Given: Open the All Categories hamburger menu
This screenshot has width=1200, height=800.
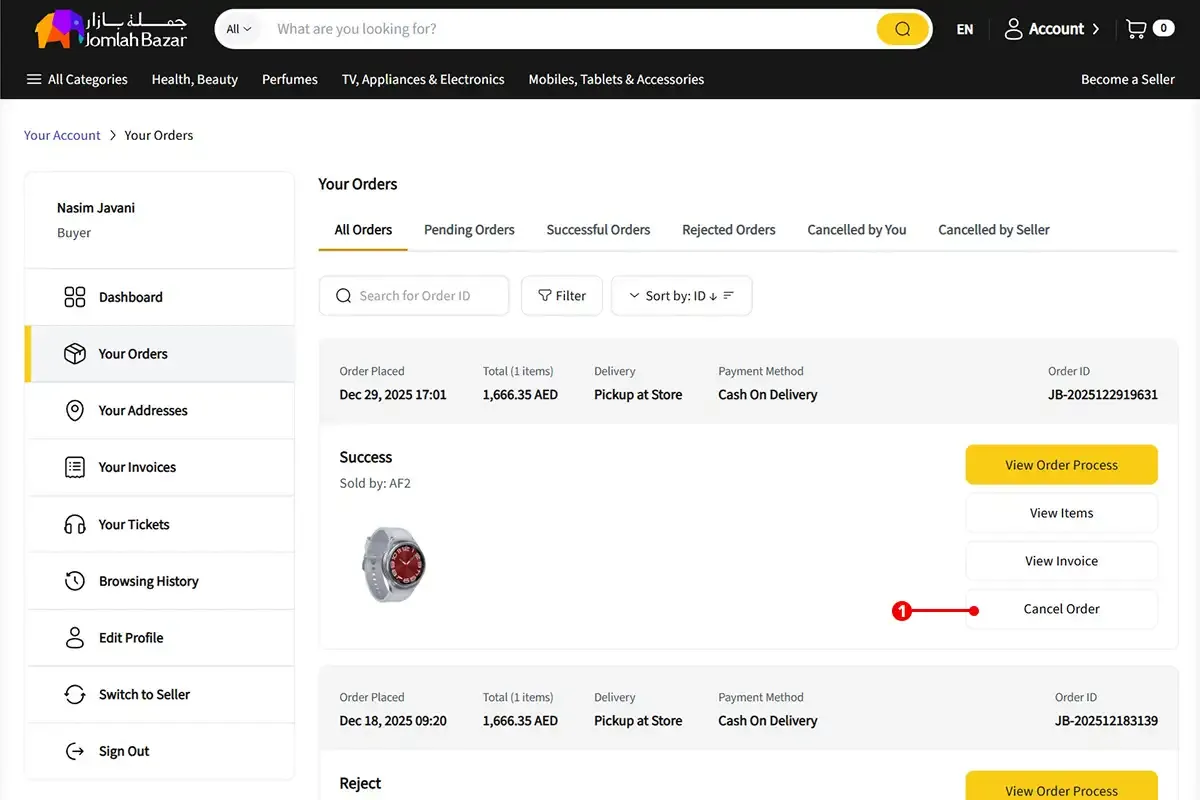Looking at the screenshot, I should coord(77,79).
